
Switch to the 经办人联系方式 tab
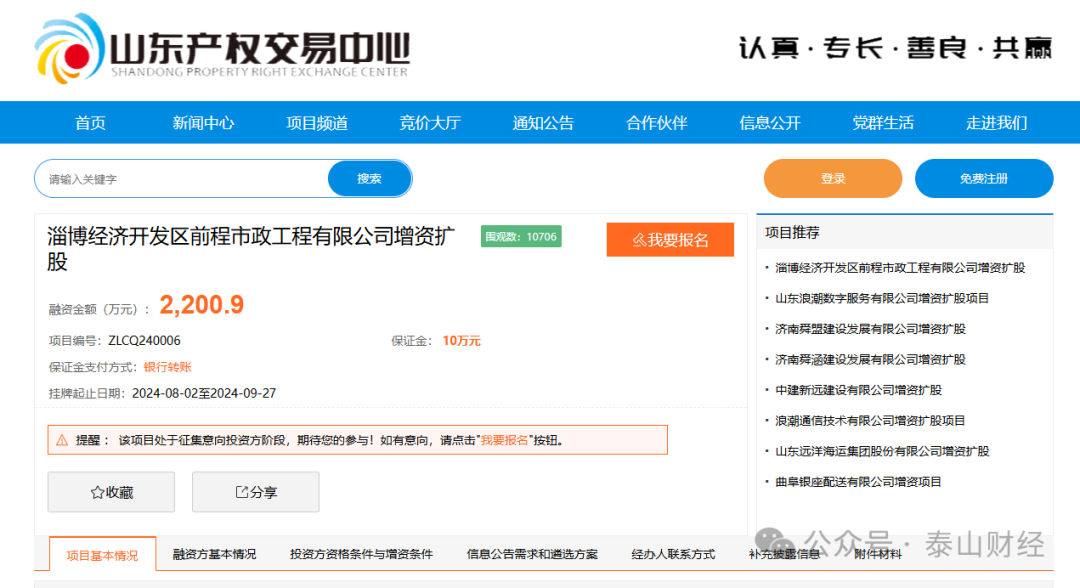674,554
